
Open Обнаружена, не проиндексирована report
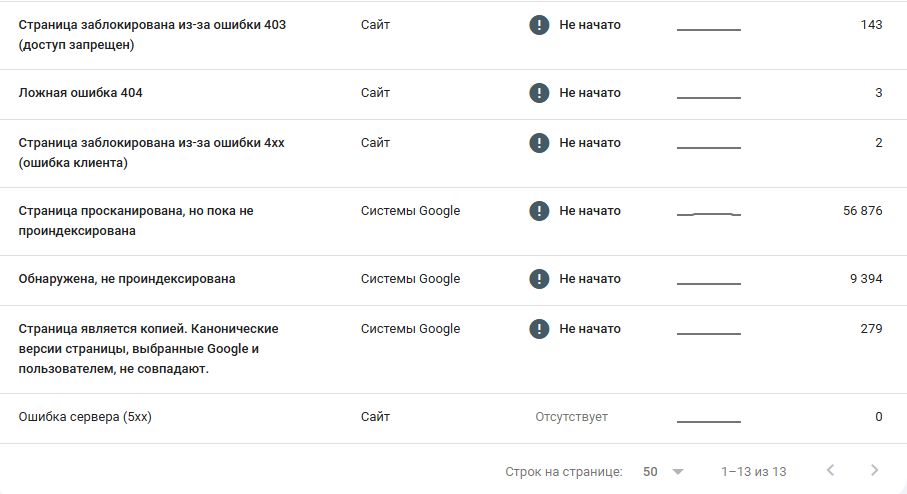pos(454,281)
